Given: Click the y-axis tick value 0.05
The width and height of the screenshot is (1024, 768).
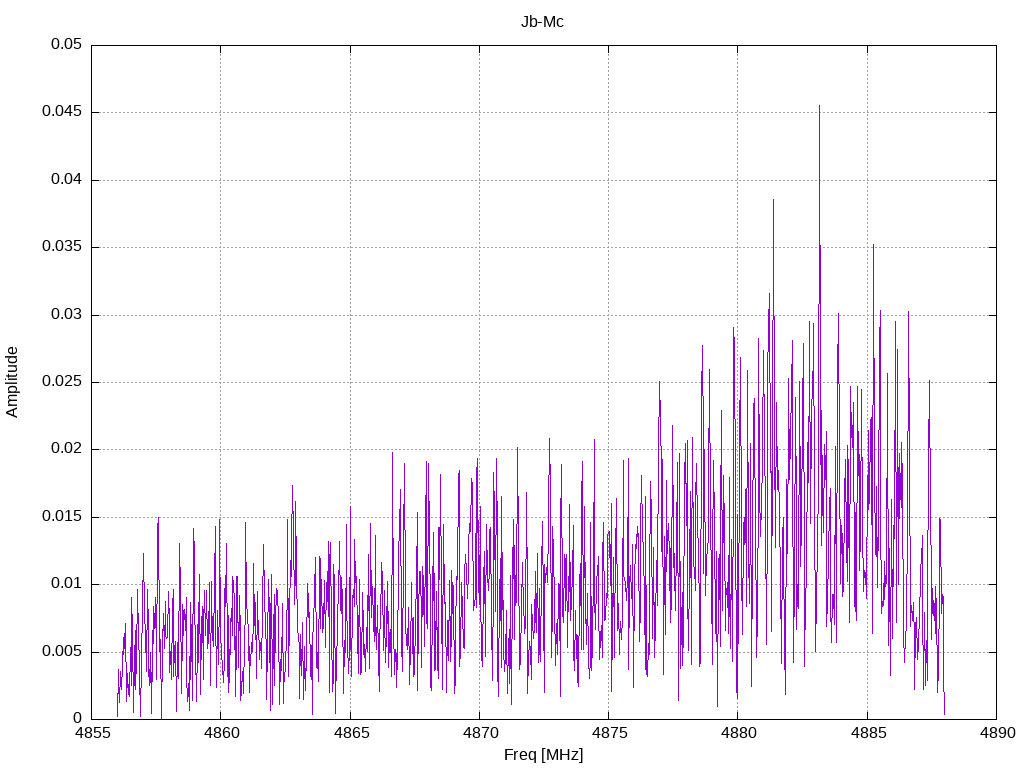Looking at the screenshot, I should [67, 44].
